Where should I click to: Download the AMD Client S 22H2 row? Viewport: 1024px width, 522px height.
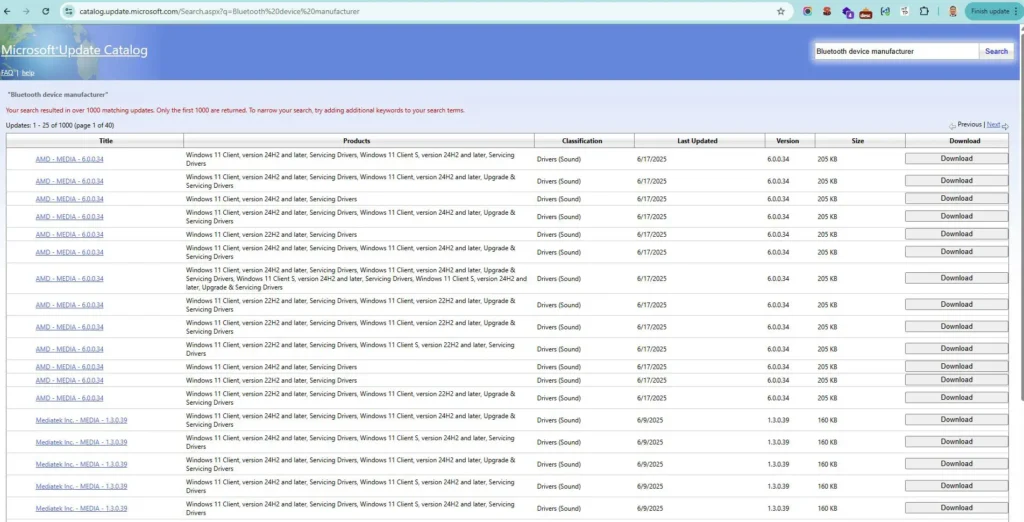[956, 348]
